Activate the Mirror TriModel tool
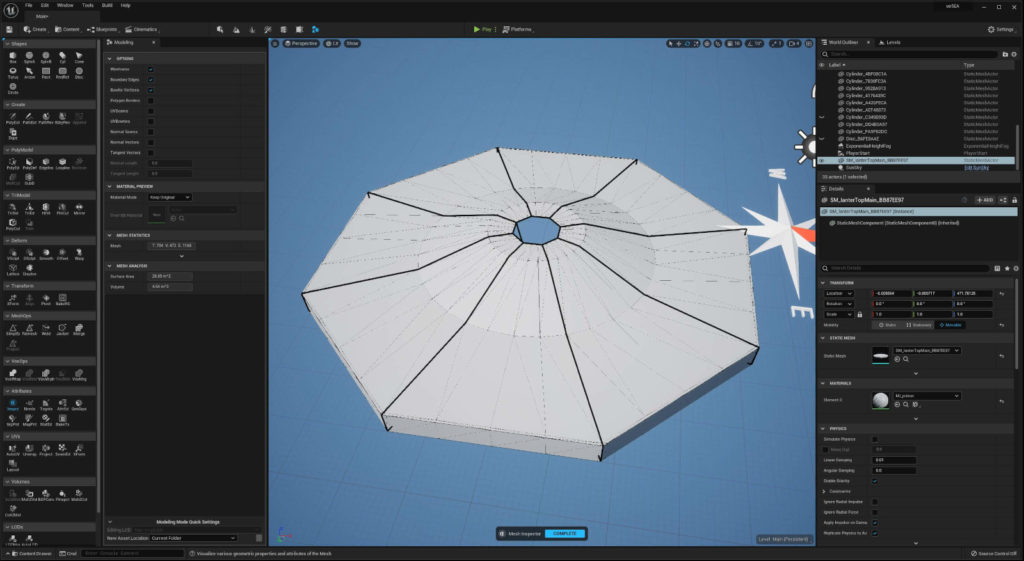This screenshot has width=1024, height=561. (79, 209)
